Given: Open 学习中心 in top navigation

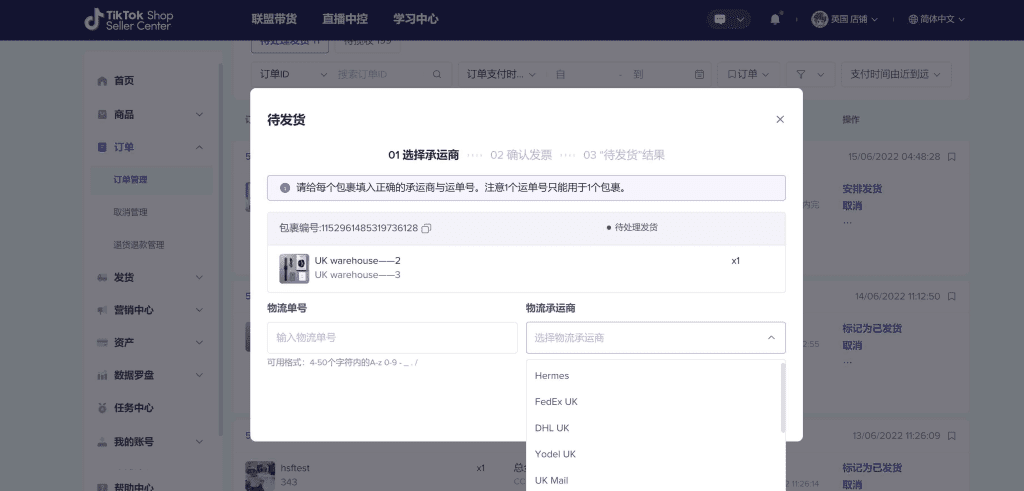Looking at the screenshot, I should coord(415,19).
